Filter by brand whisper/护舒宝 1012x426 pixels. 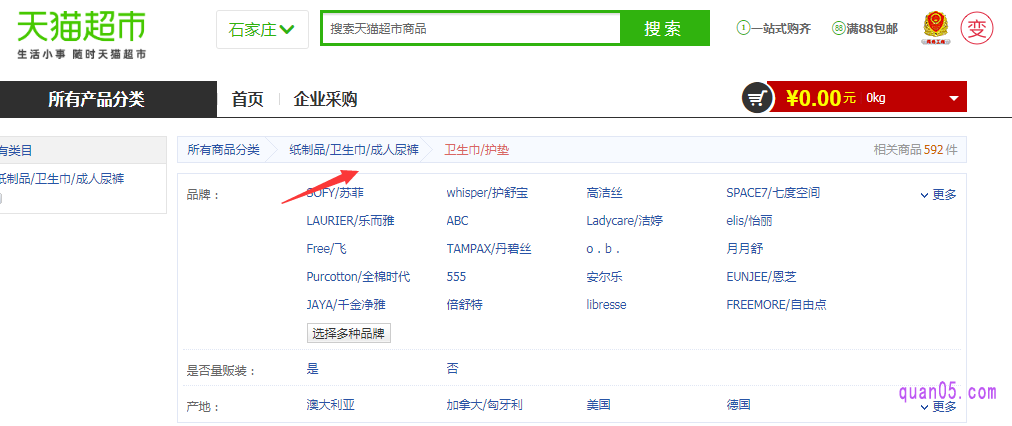[487, 193]
